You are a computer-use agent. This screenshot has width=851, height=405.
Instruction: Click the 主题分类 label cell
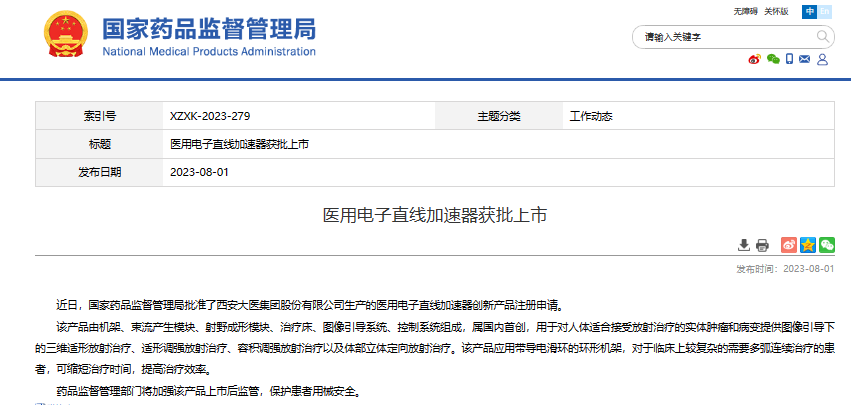[x=499, y=116]
